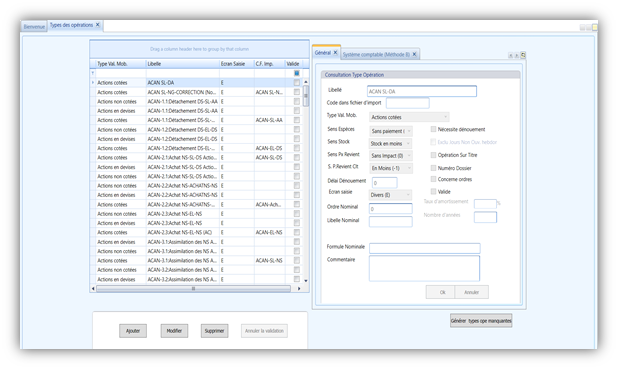Click the Délai Dénouement field
The image size is (618, 369).
(x=384, y=183)
